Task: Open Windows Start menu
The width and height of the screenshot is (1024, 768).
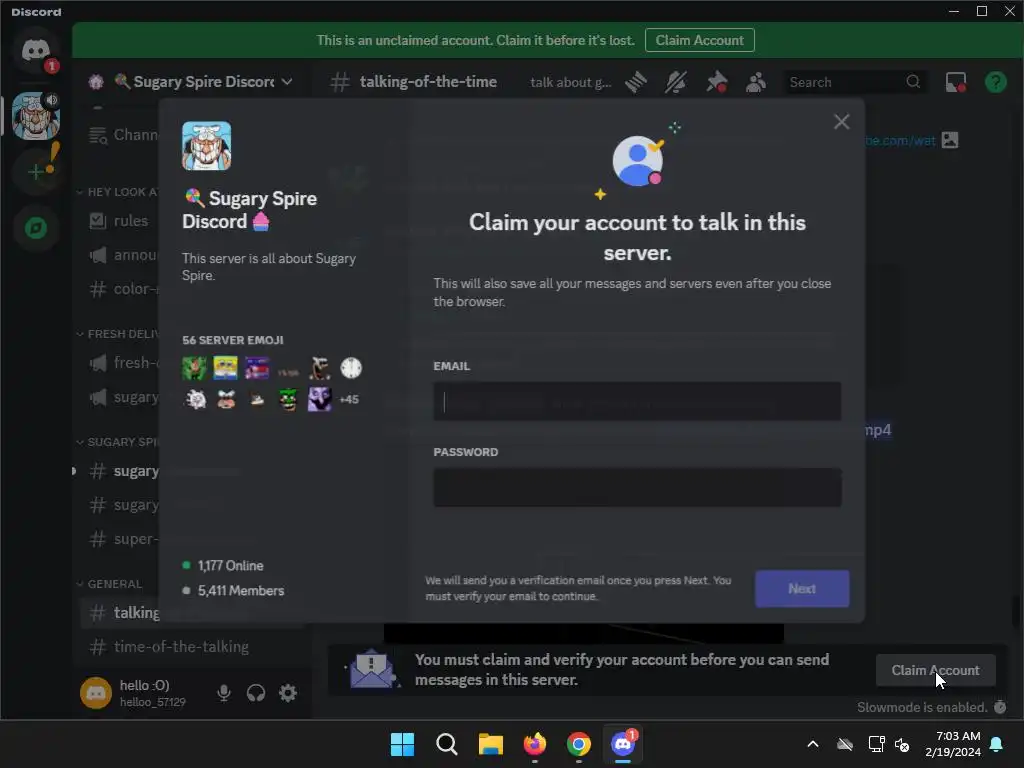Action: click(x=402, y=744)
